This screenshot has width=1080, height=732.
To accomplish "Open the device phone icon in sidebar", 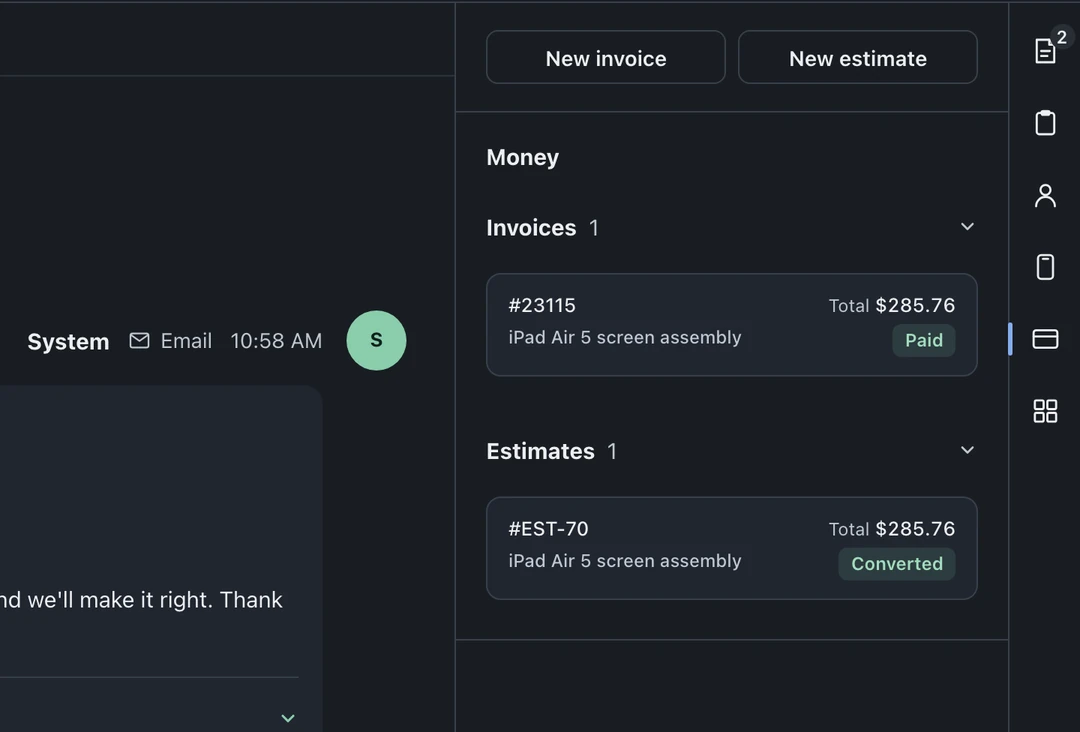I will click(1046, 267).
